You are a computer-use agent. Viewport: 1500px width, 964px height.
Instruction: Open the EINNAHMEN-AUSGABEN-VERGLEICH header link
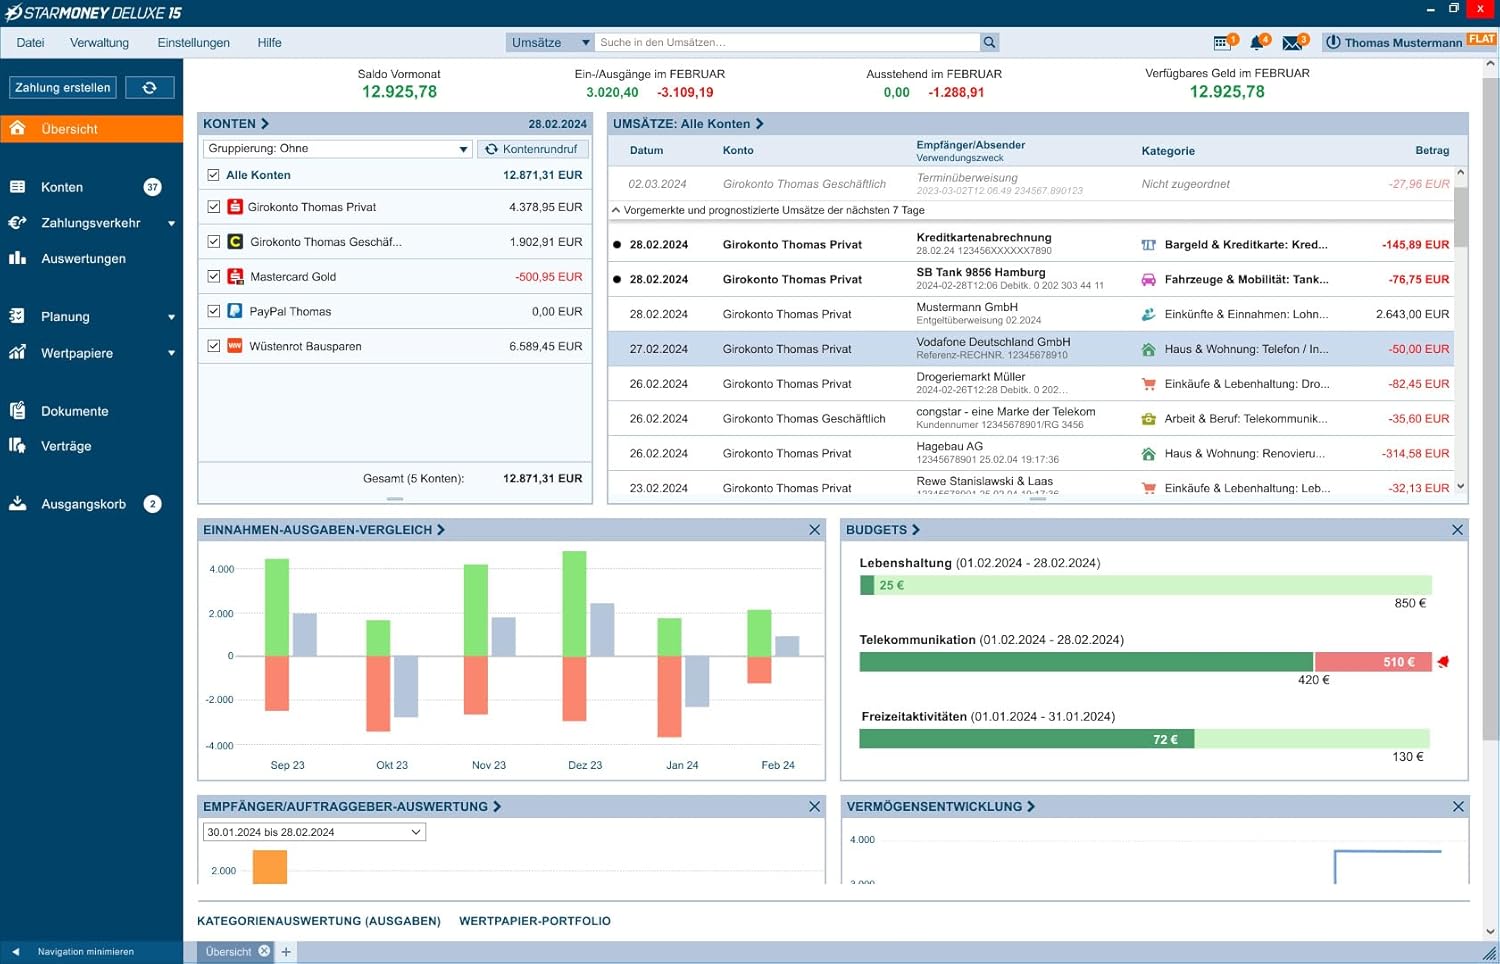pyautogui.click(x=324, y=530)
